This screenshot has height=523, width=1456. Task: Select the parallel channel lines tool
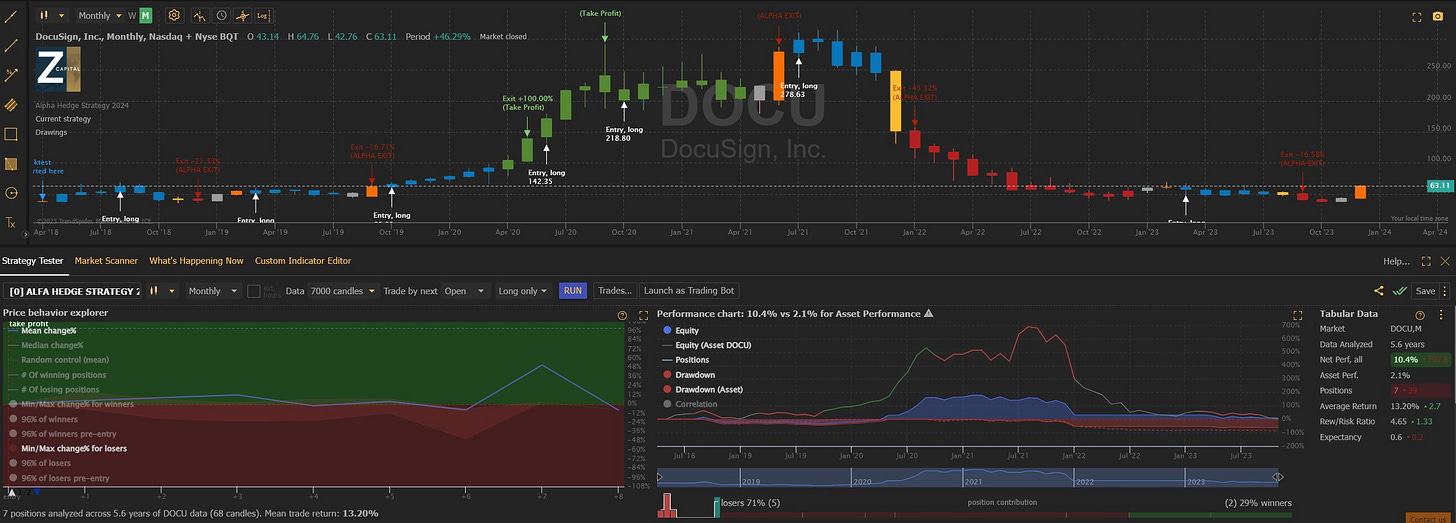11,104
